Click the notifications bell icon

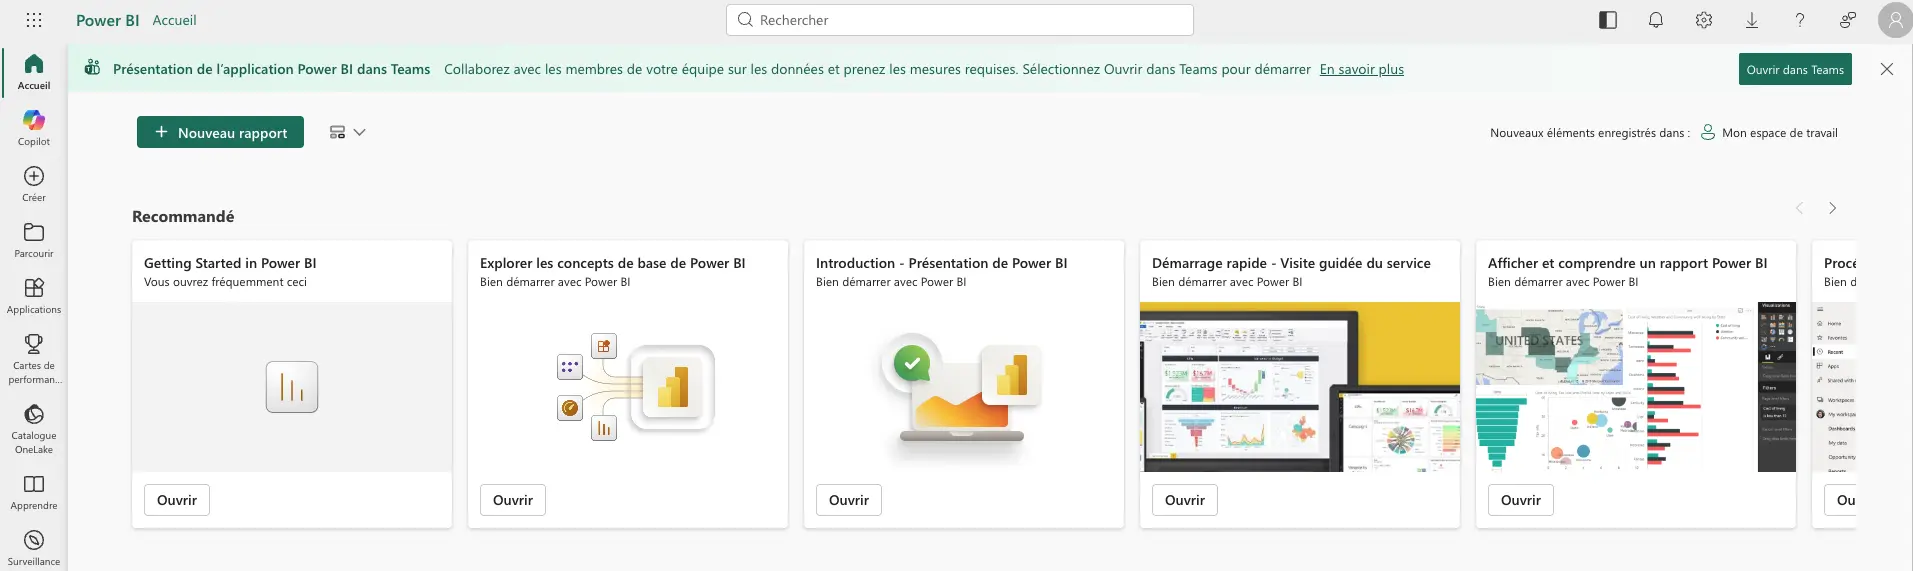pos(1656,20)
